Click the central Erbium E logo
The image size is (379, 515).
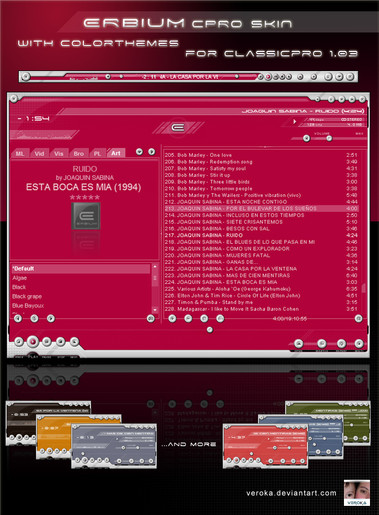178,127
